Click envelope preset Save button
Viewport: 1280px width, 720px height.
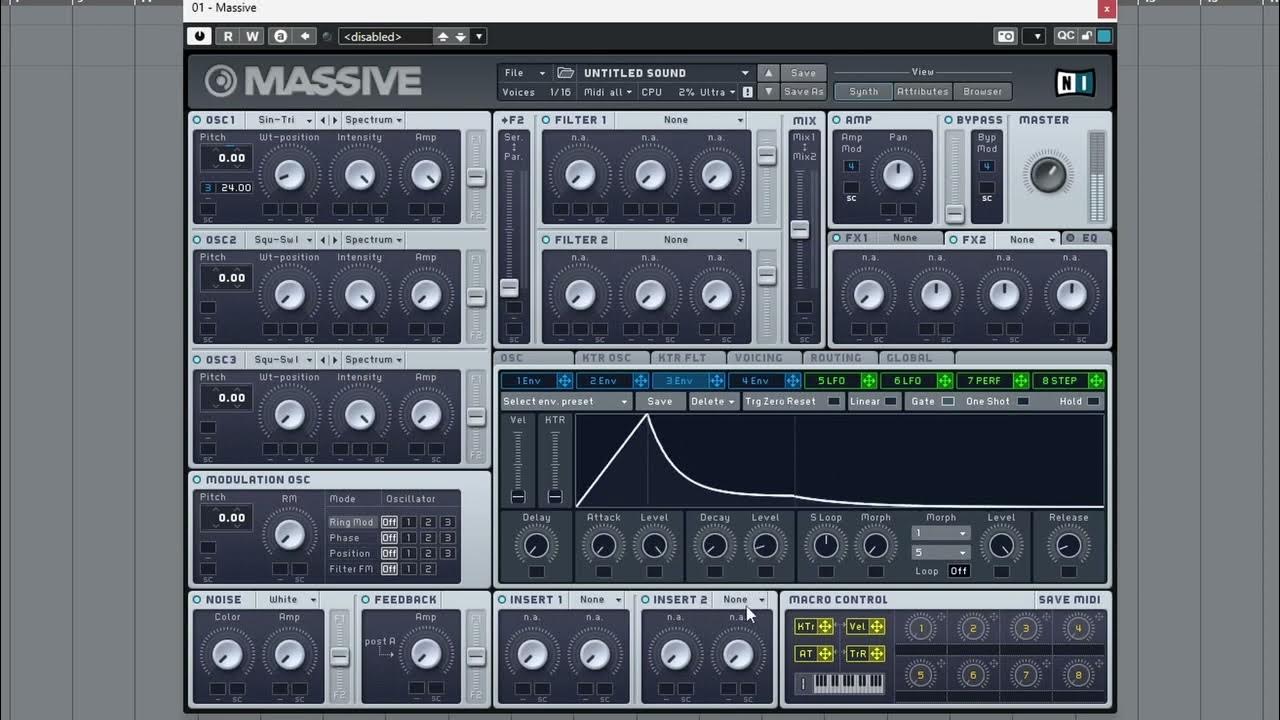point(660,402)
